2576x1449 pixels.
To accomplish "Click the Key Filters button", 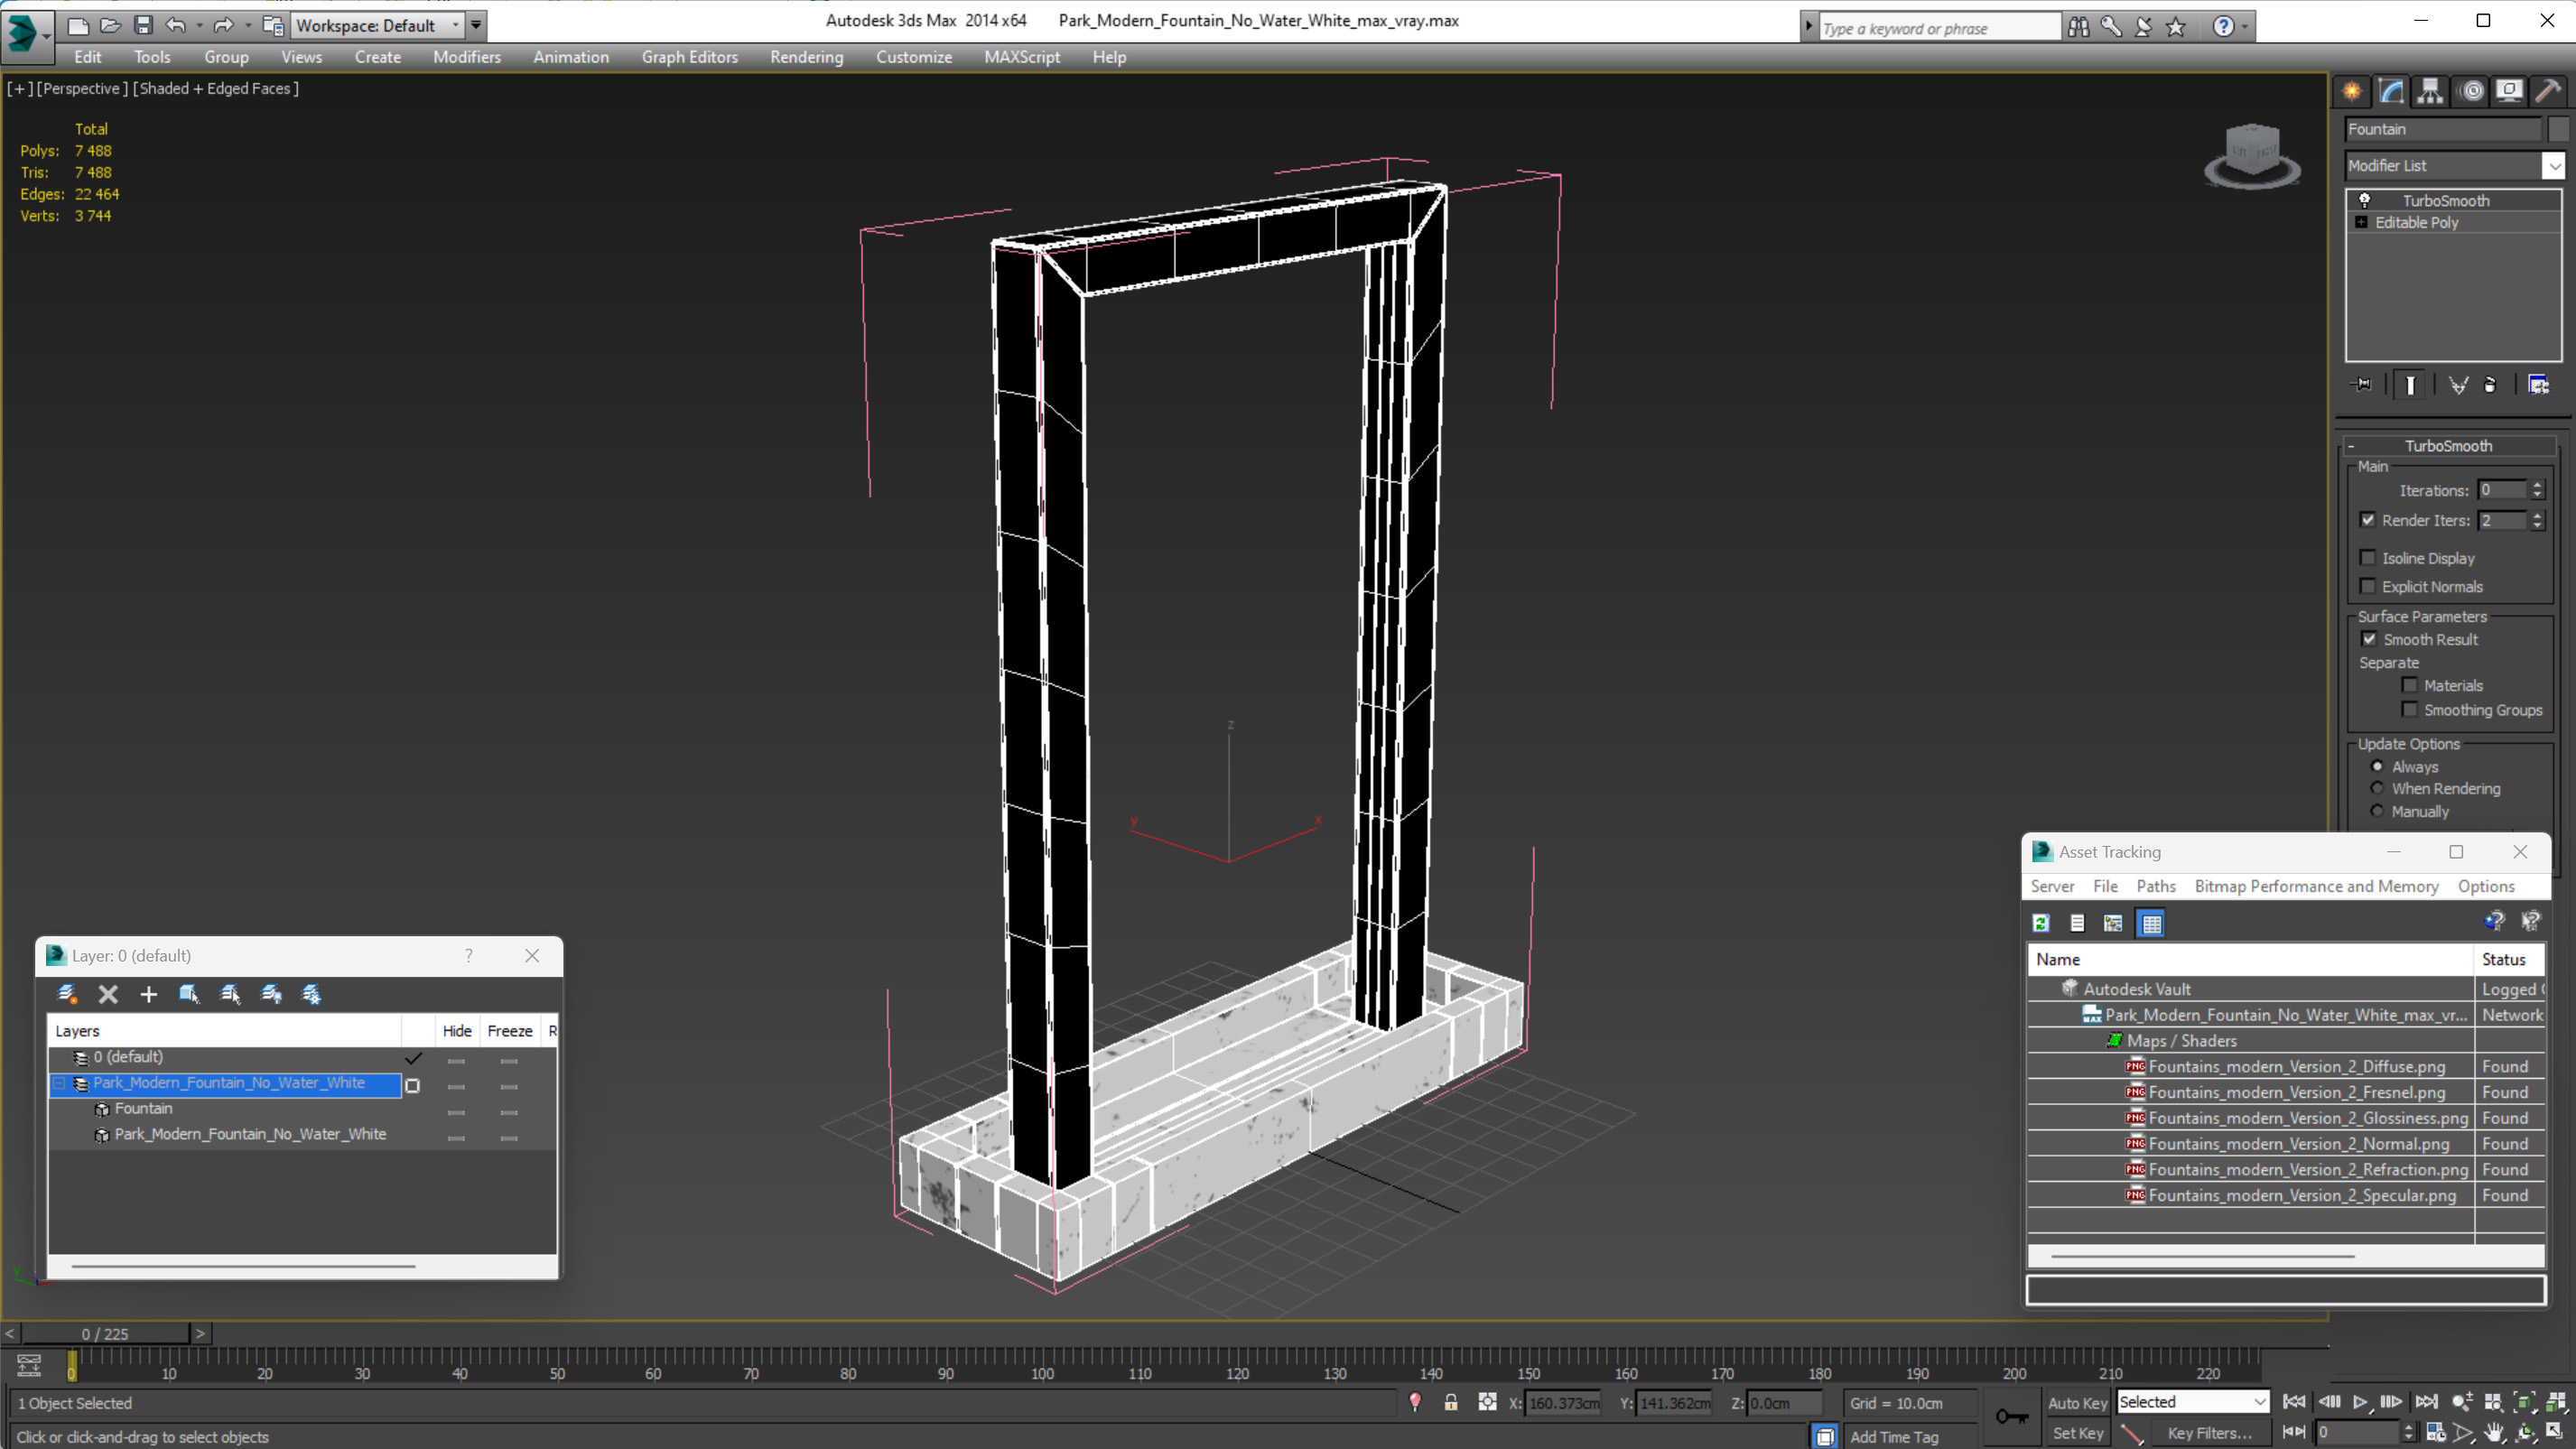I will pyautogui.click(x=2209, y=1432).
